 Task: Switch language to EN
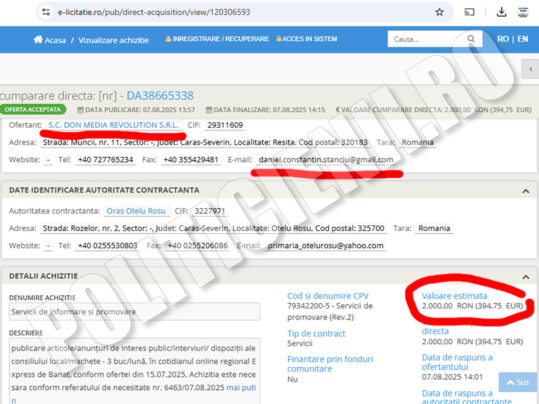(x=522, y=39)
